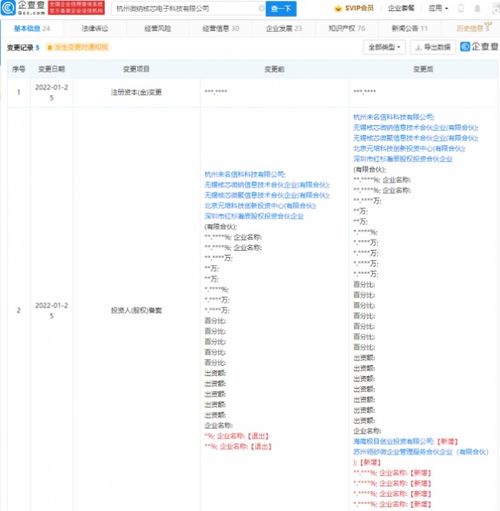Click the orange lock icon beside 变更记录

[50, 47]
